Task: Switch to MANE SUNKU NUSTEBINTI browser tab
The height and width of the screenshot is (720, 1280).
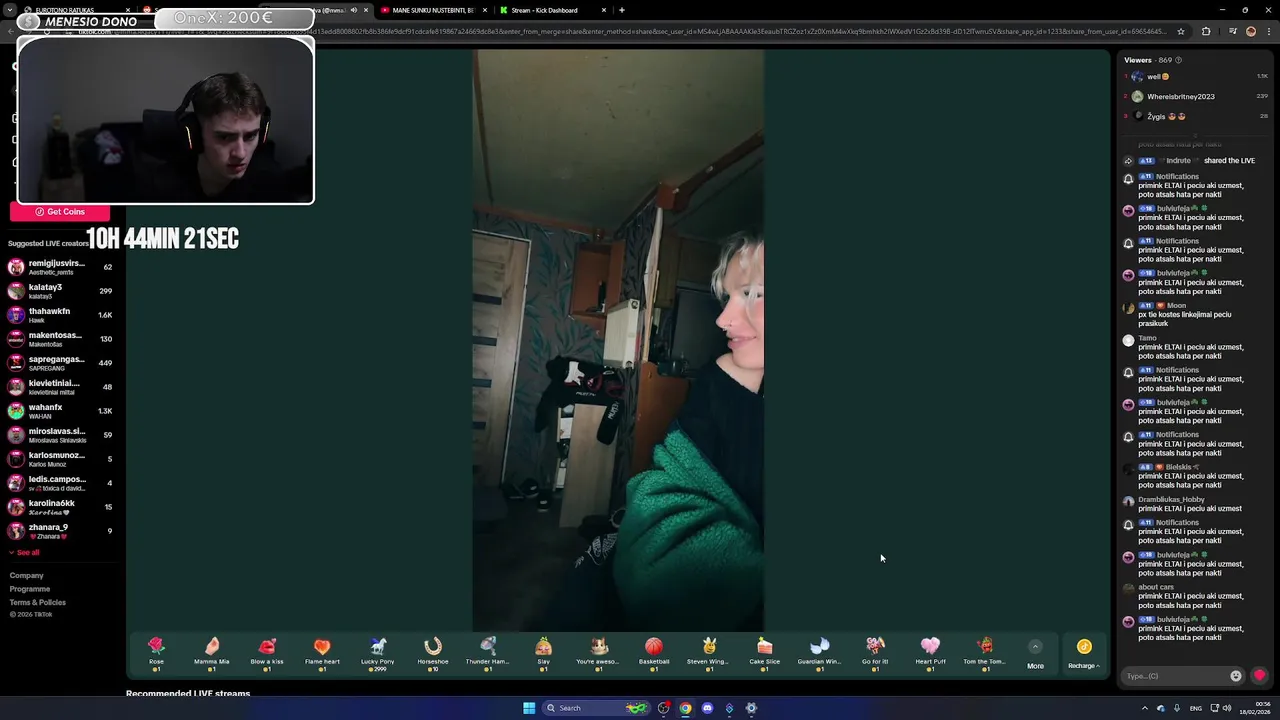Action: coord(432,10)
